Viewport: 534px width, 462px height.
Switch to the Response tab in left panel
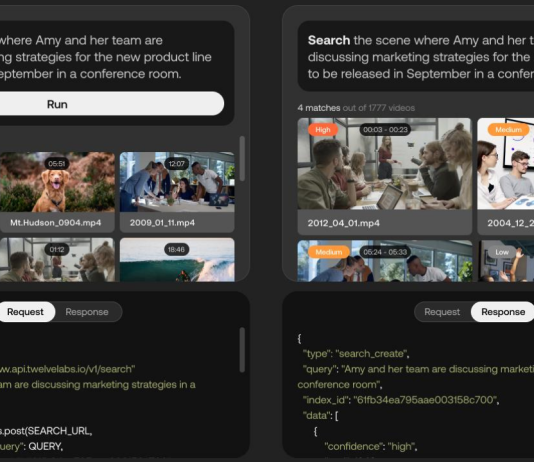[x=87, y=312]
